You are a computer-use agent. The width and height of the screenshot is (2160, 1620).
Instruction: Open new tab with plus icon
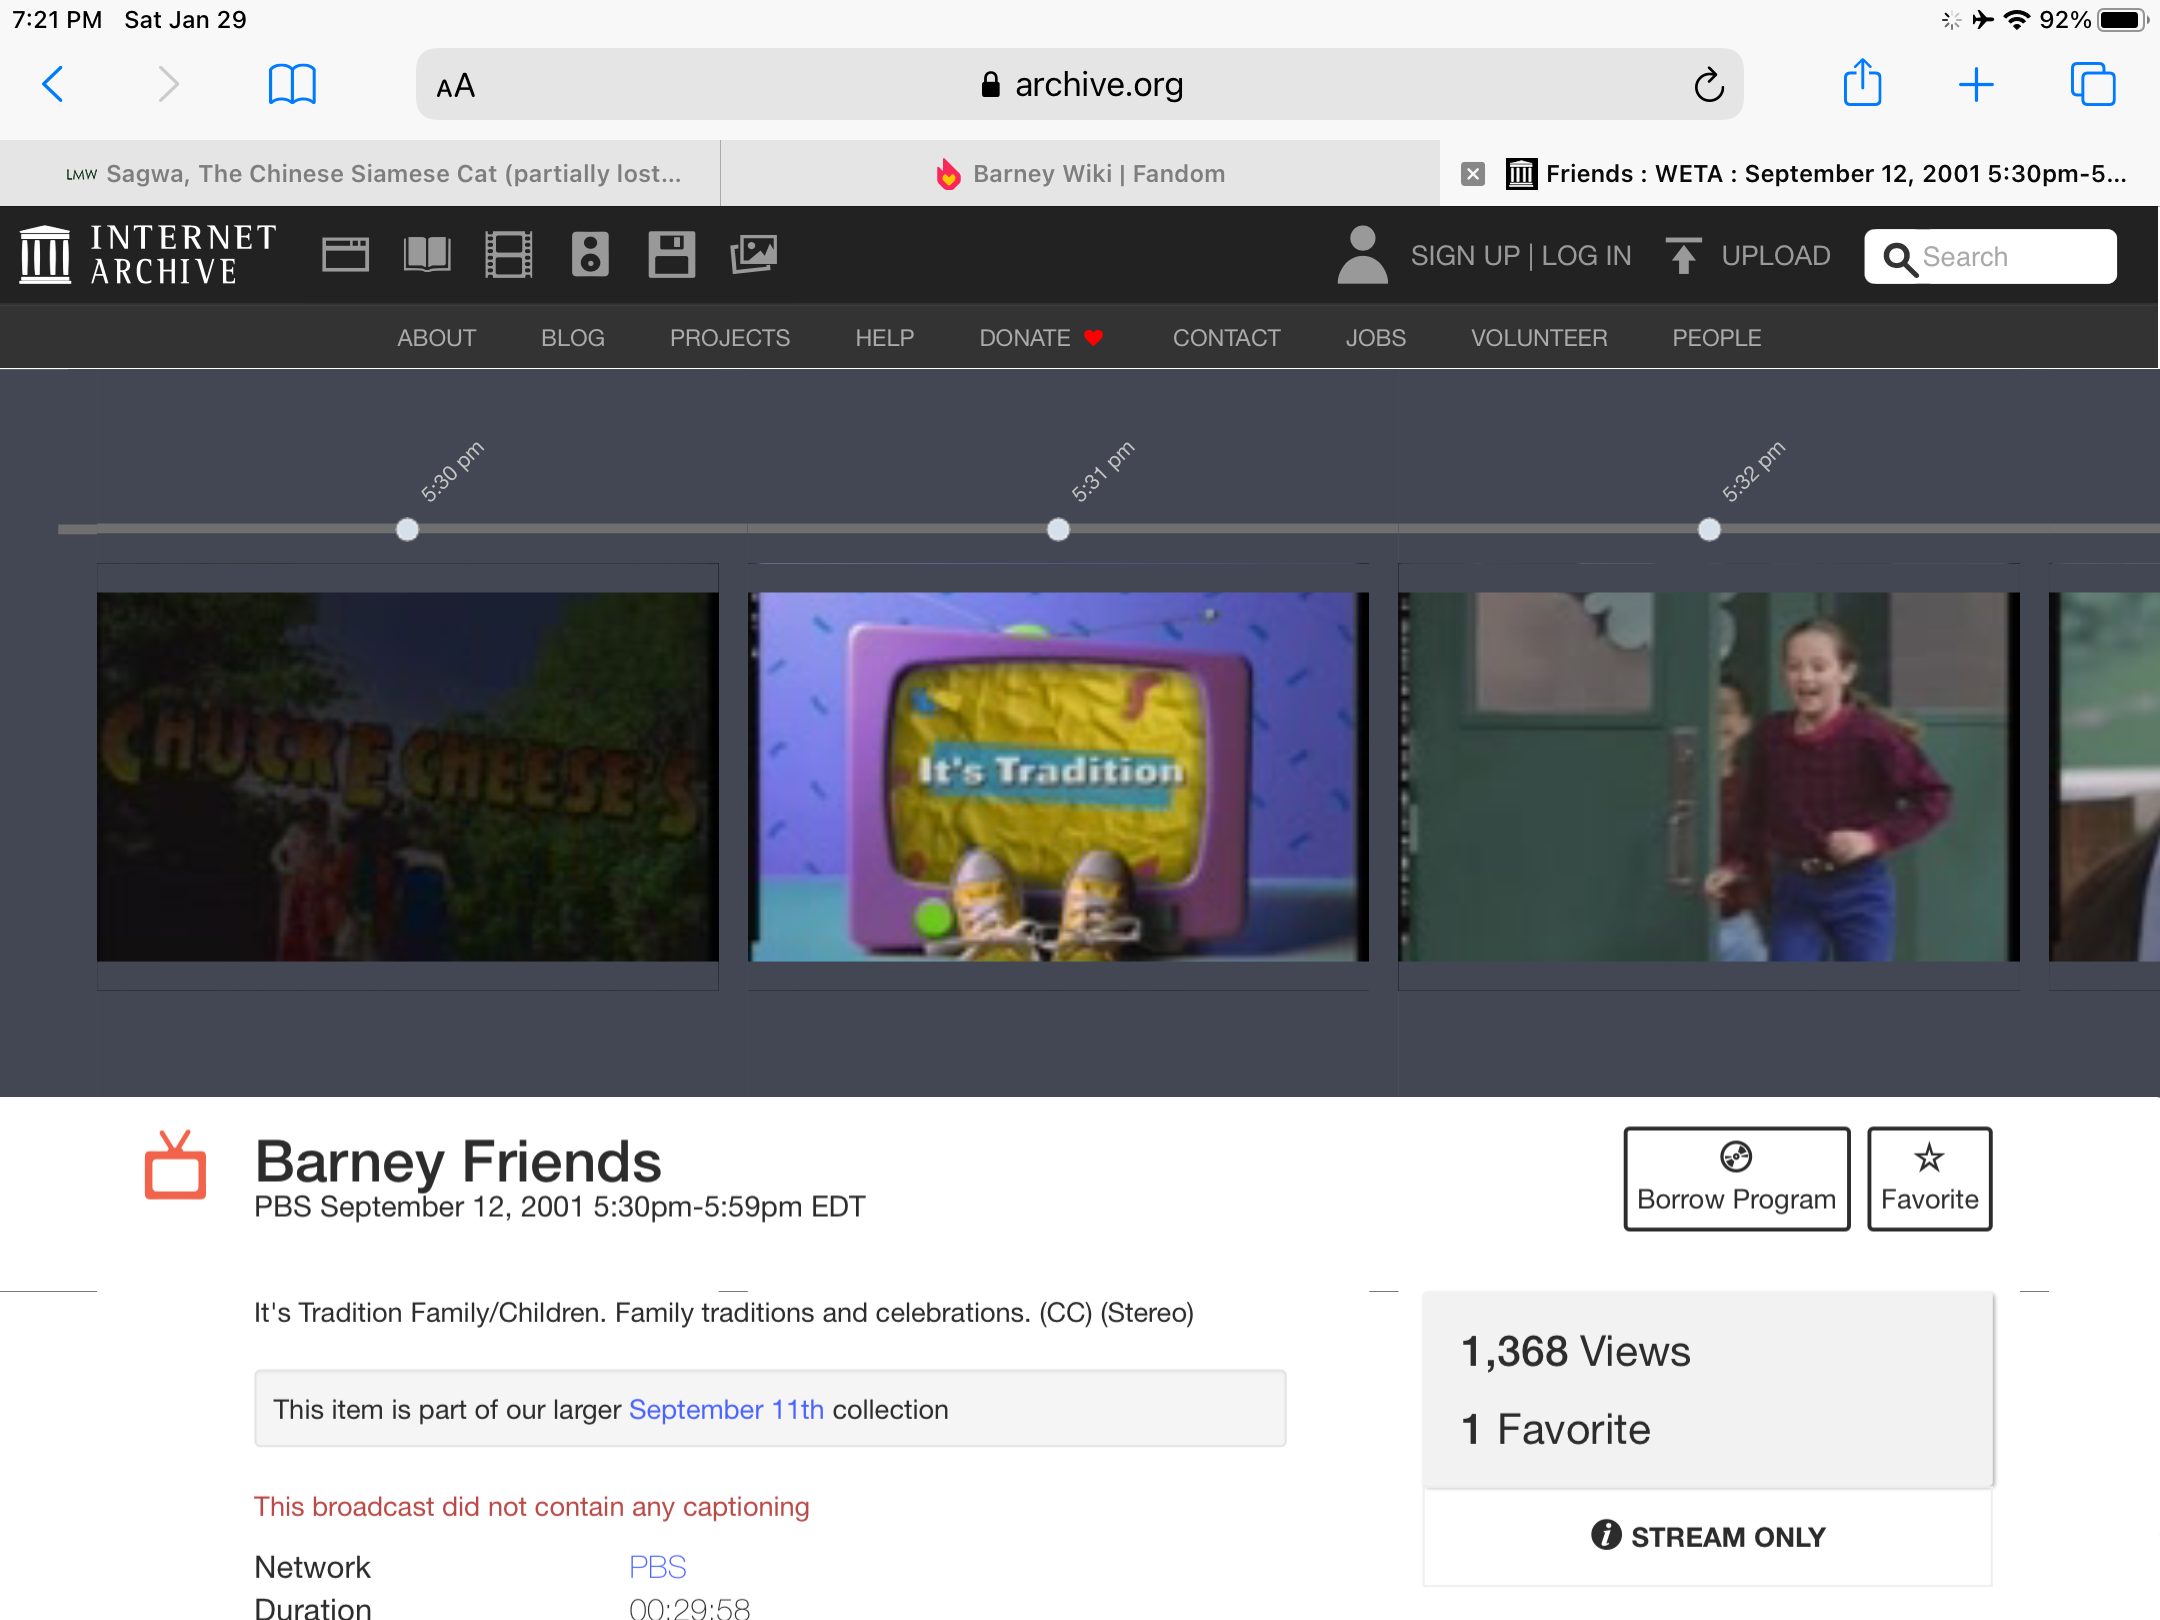pyautogui.click(x=1976, y=84)
